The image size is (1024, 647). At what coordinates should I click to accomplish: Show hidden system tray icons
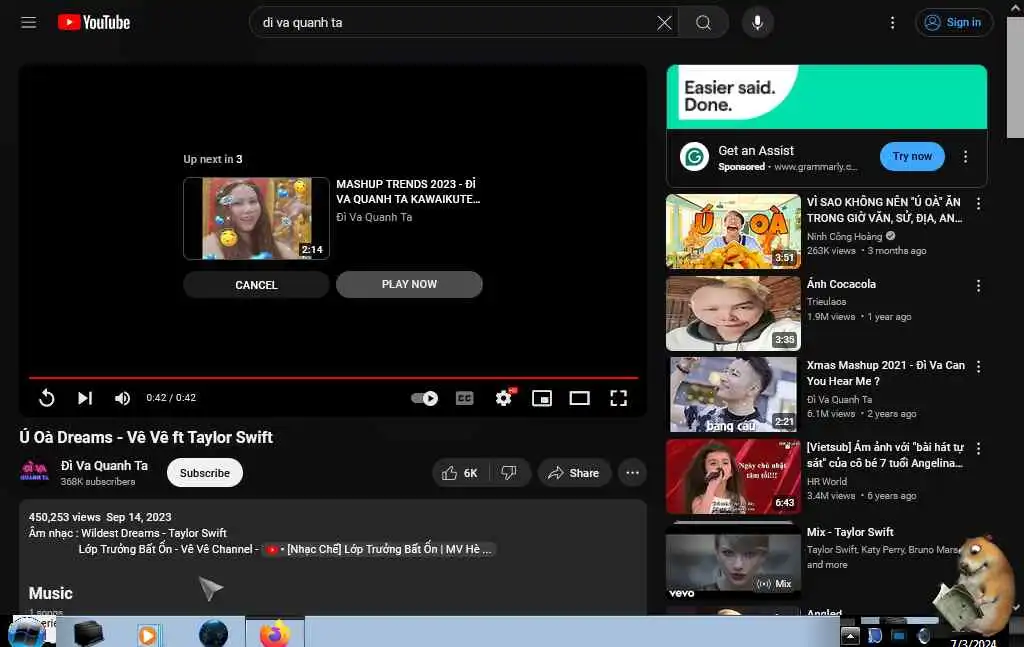(850, 635)
